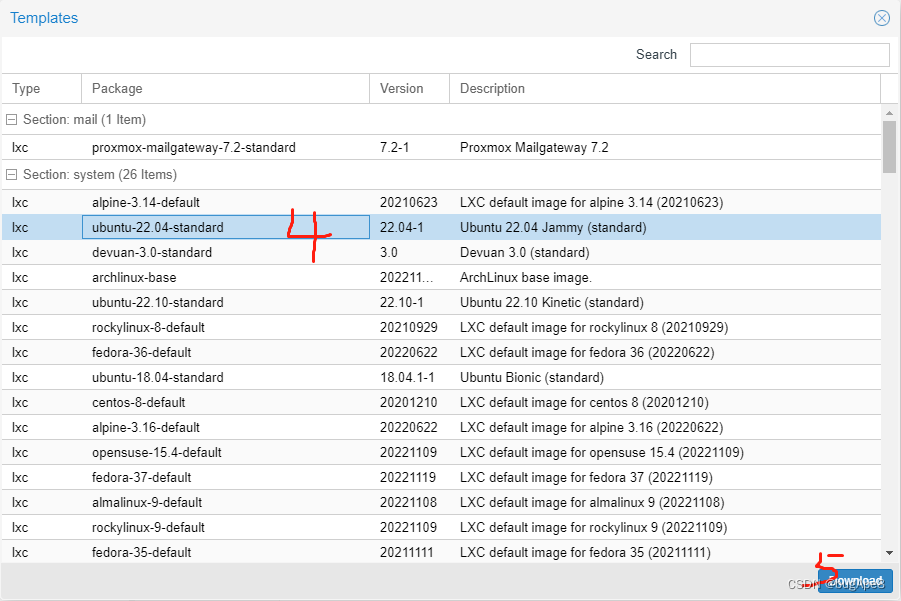This screenshot has height=601, width=901.
Task: Collapse the Section: system group
Action: [x=11, y=175]
